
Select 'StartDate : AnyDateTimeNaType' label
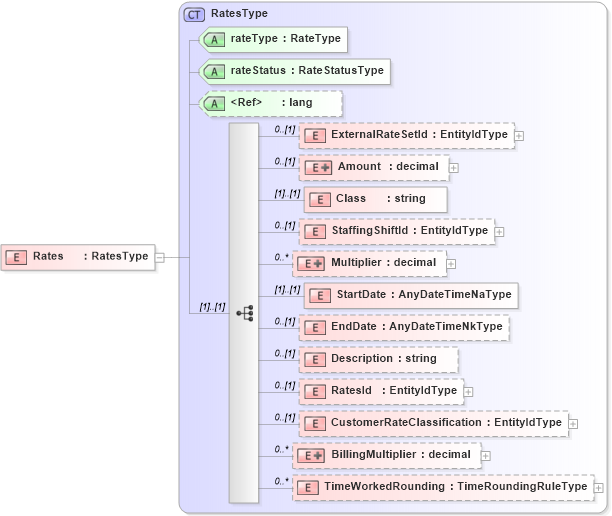coord(424,294)
